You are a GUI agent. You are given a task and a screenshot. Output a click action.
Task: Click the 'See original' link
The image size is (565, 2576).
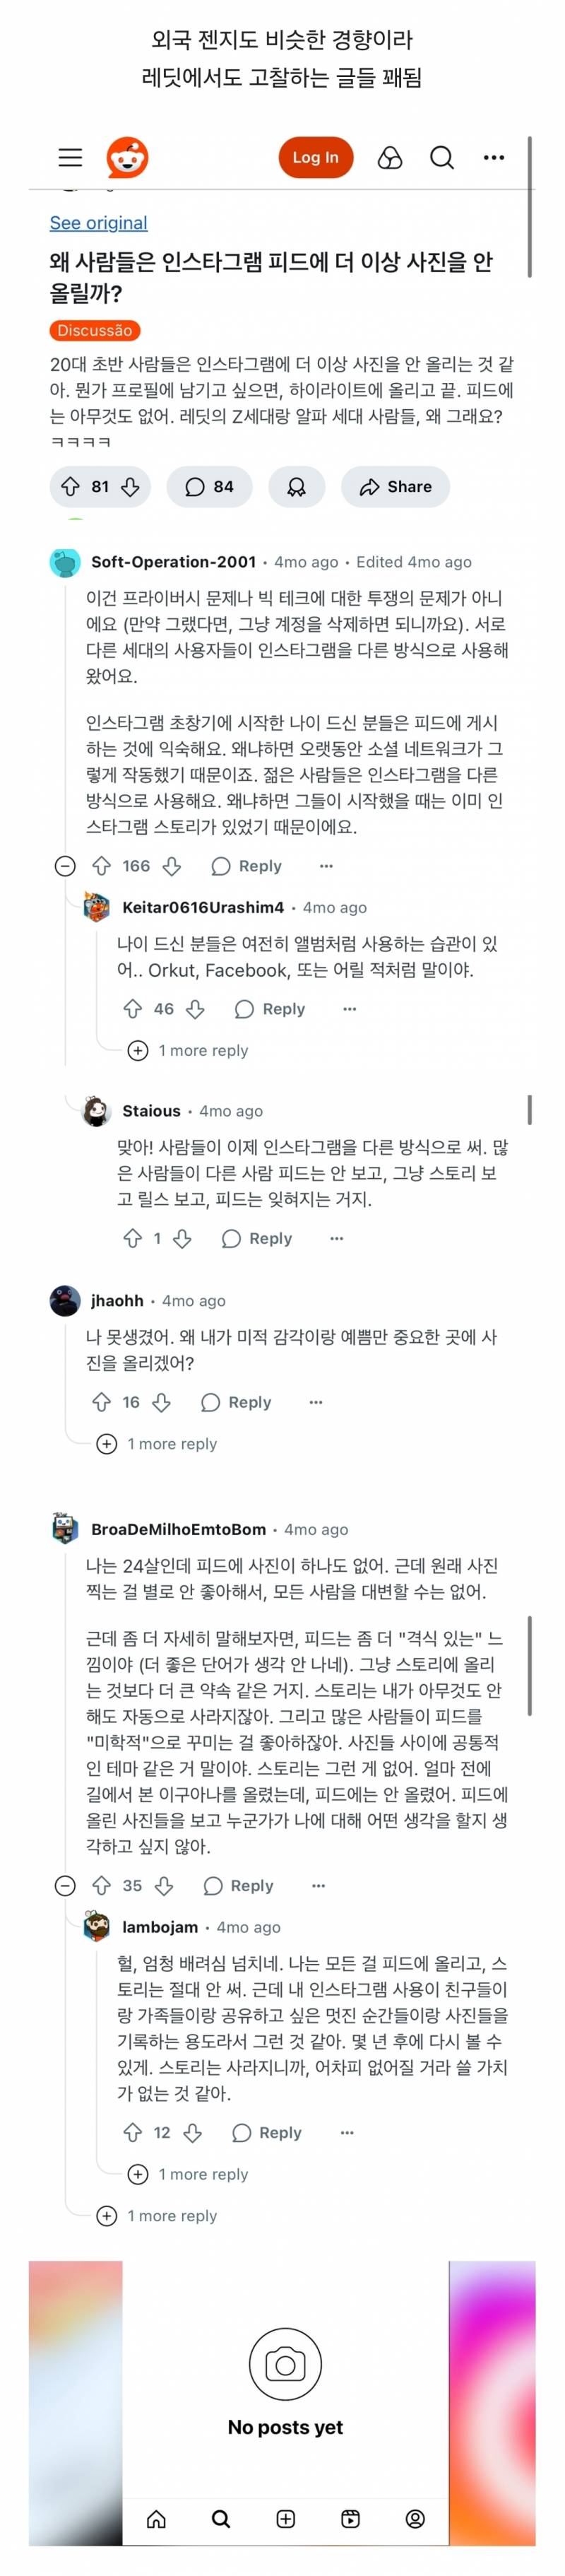[95, 222]
